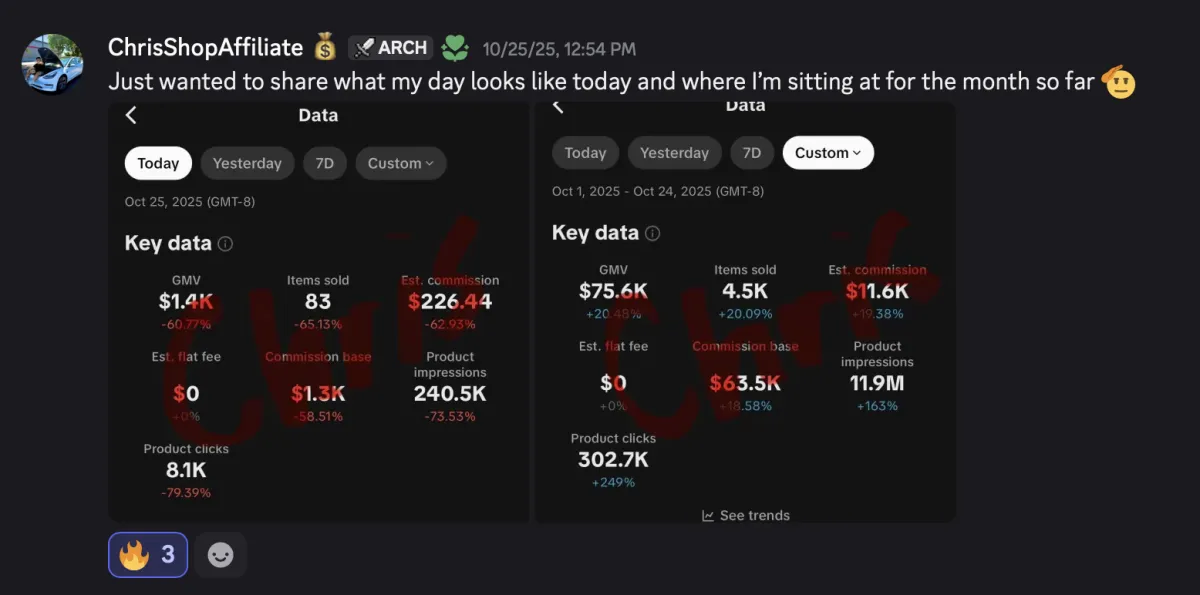Select the highlighted Today pill in the daily screenshot
Viewport: 1200px width, 595px height.
(x=158, y=163)
